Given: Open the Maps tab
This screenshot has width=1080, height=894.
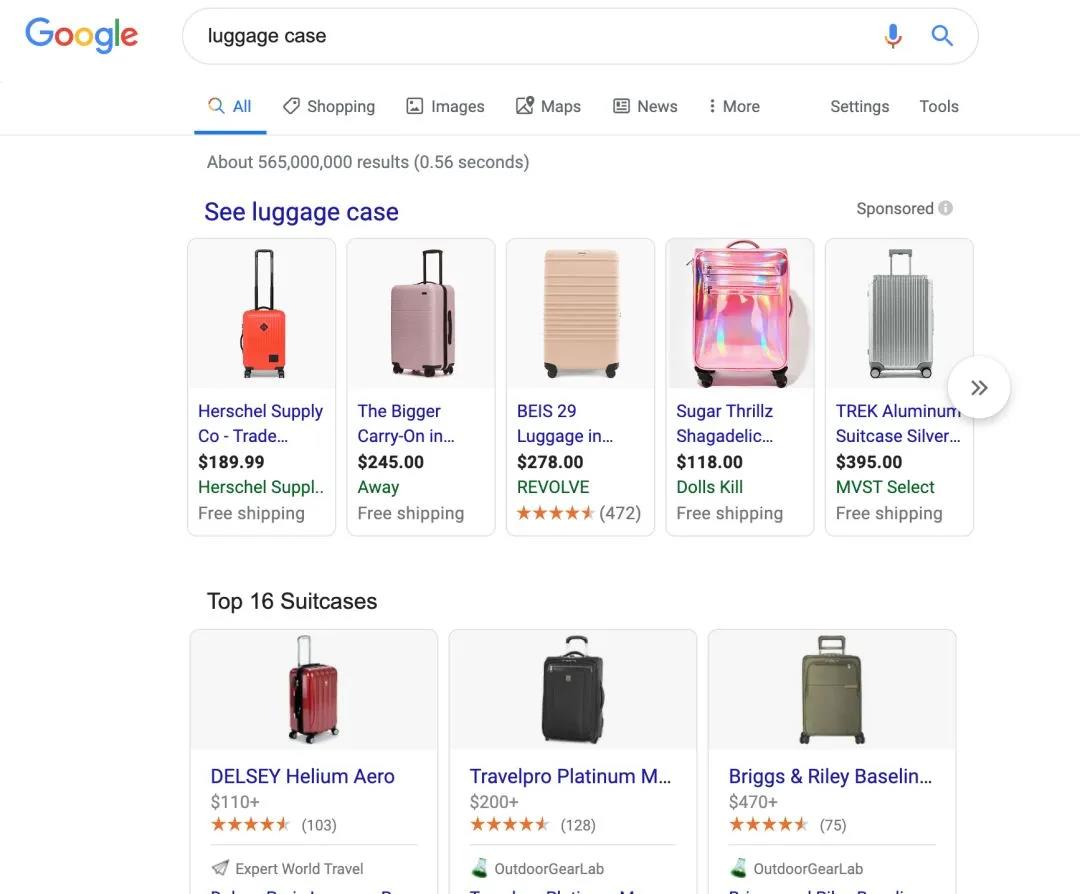Looking at the screenshot, I should pyautogui.click(x=548, y=106).
